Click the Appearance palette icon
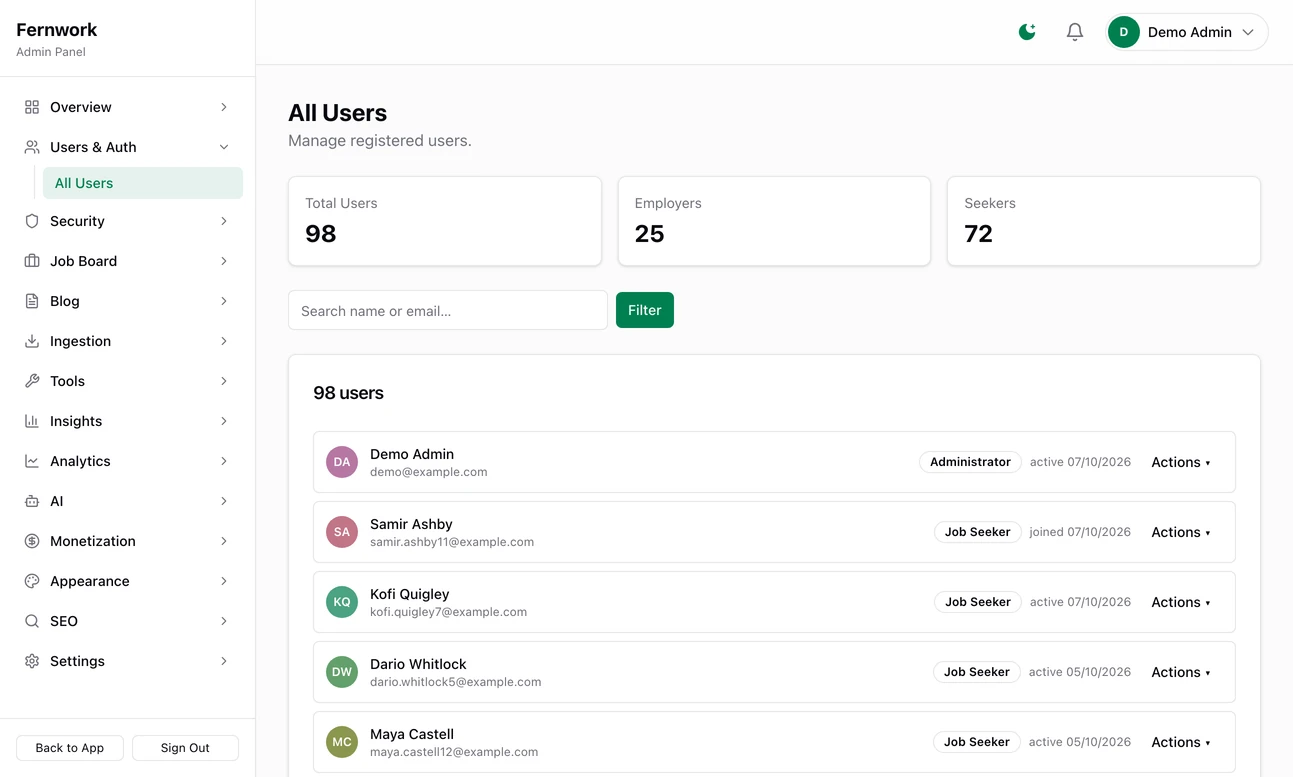This screenshot has width=1293, height=777. coord(32,581)
